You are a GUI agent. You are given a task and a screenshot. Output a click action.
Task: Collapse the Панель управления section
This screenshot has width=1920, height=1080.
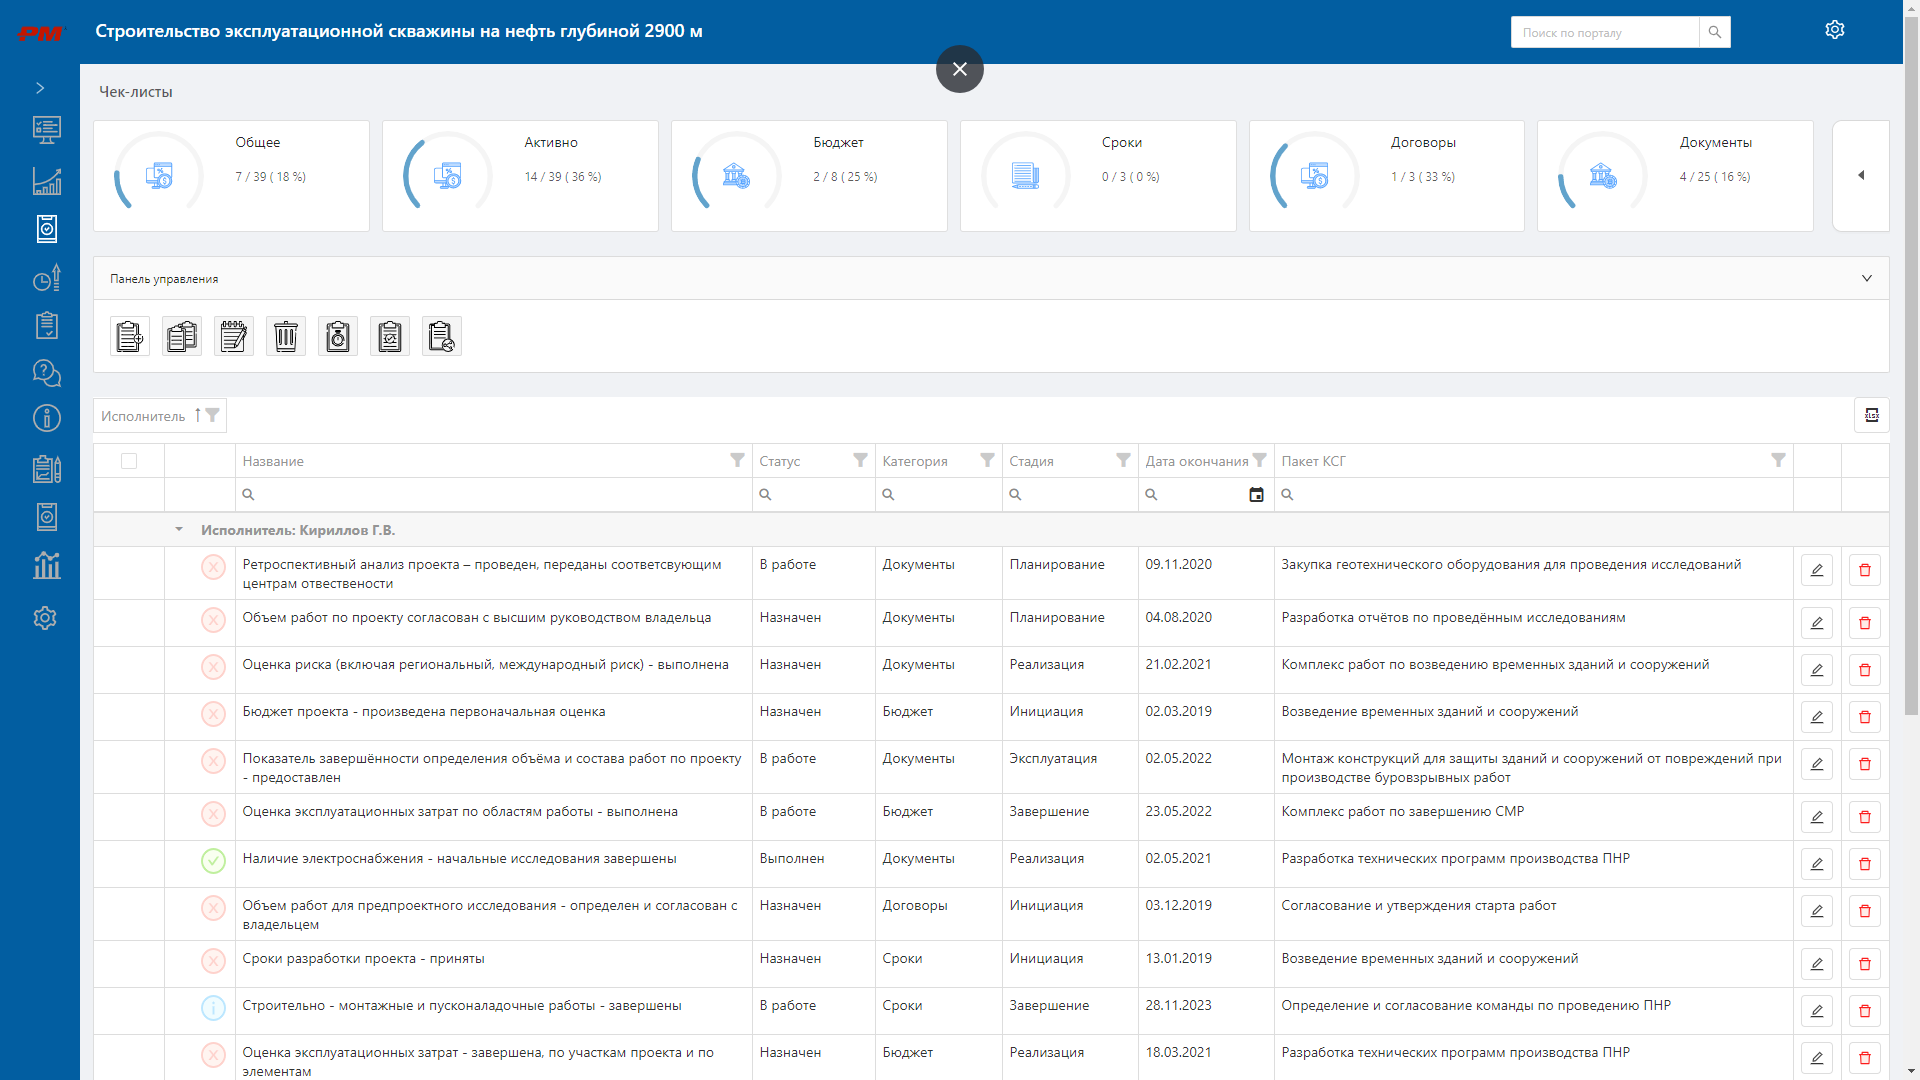pyautogui.click(x=1866, y=279)
